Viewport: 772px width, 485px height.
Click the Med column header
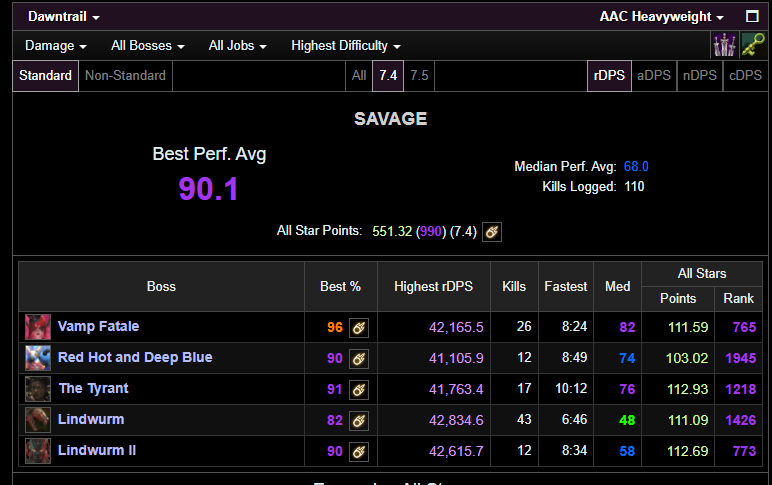click(x=617, y=287)
